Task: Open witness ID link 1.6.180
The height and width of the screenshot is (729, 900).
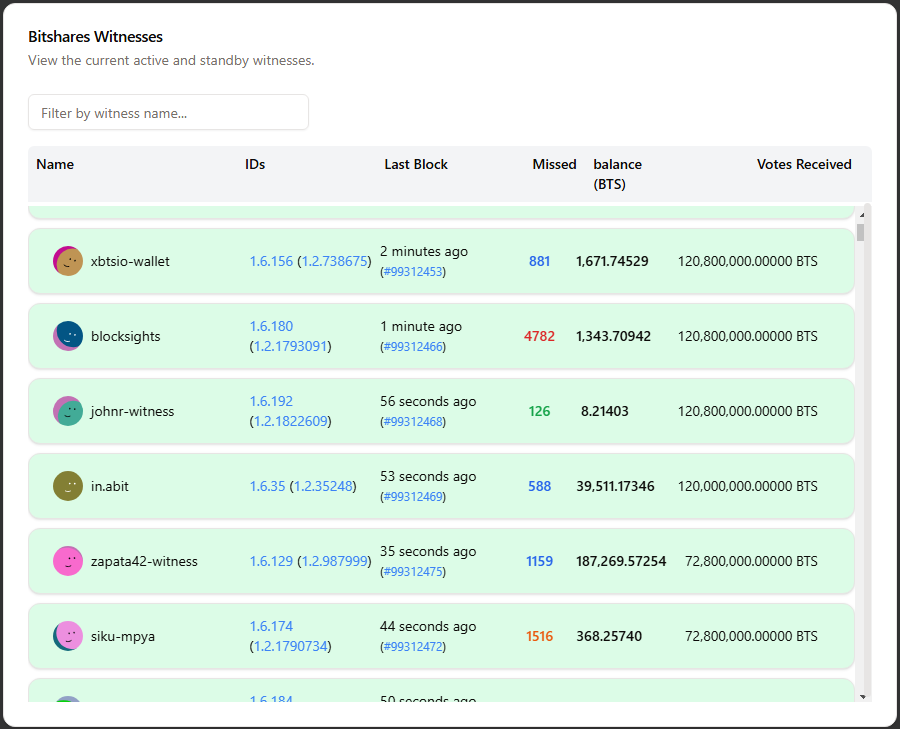Action: click(271, 326)
